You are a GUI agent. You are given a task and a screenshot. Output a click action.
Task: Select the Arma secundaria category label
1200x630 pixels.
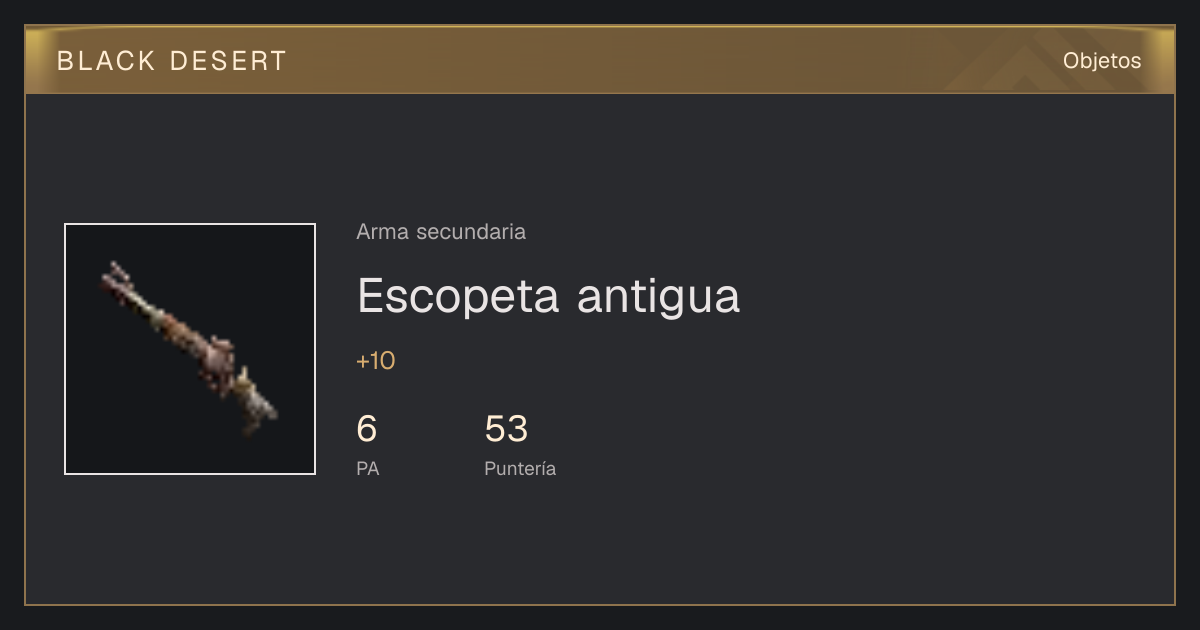[x=441, y=232]
